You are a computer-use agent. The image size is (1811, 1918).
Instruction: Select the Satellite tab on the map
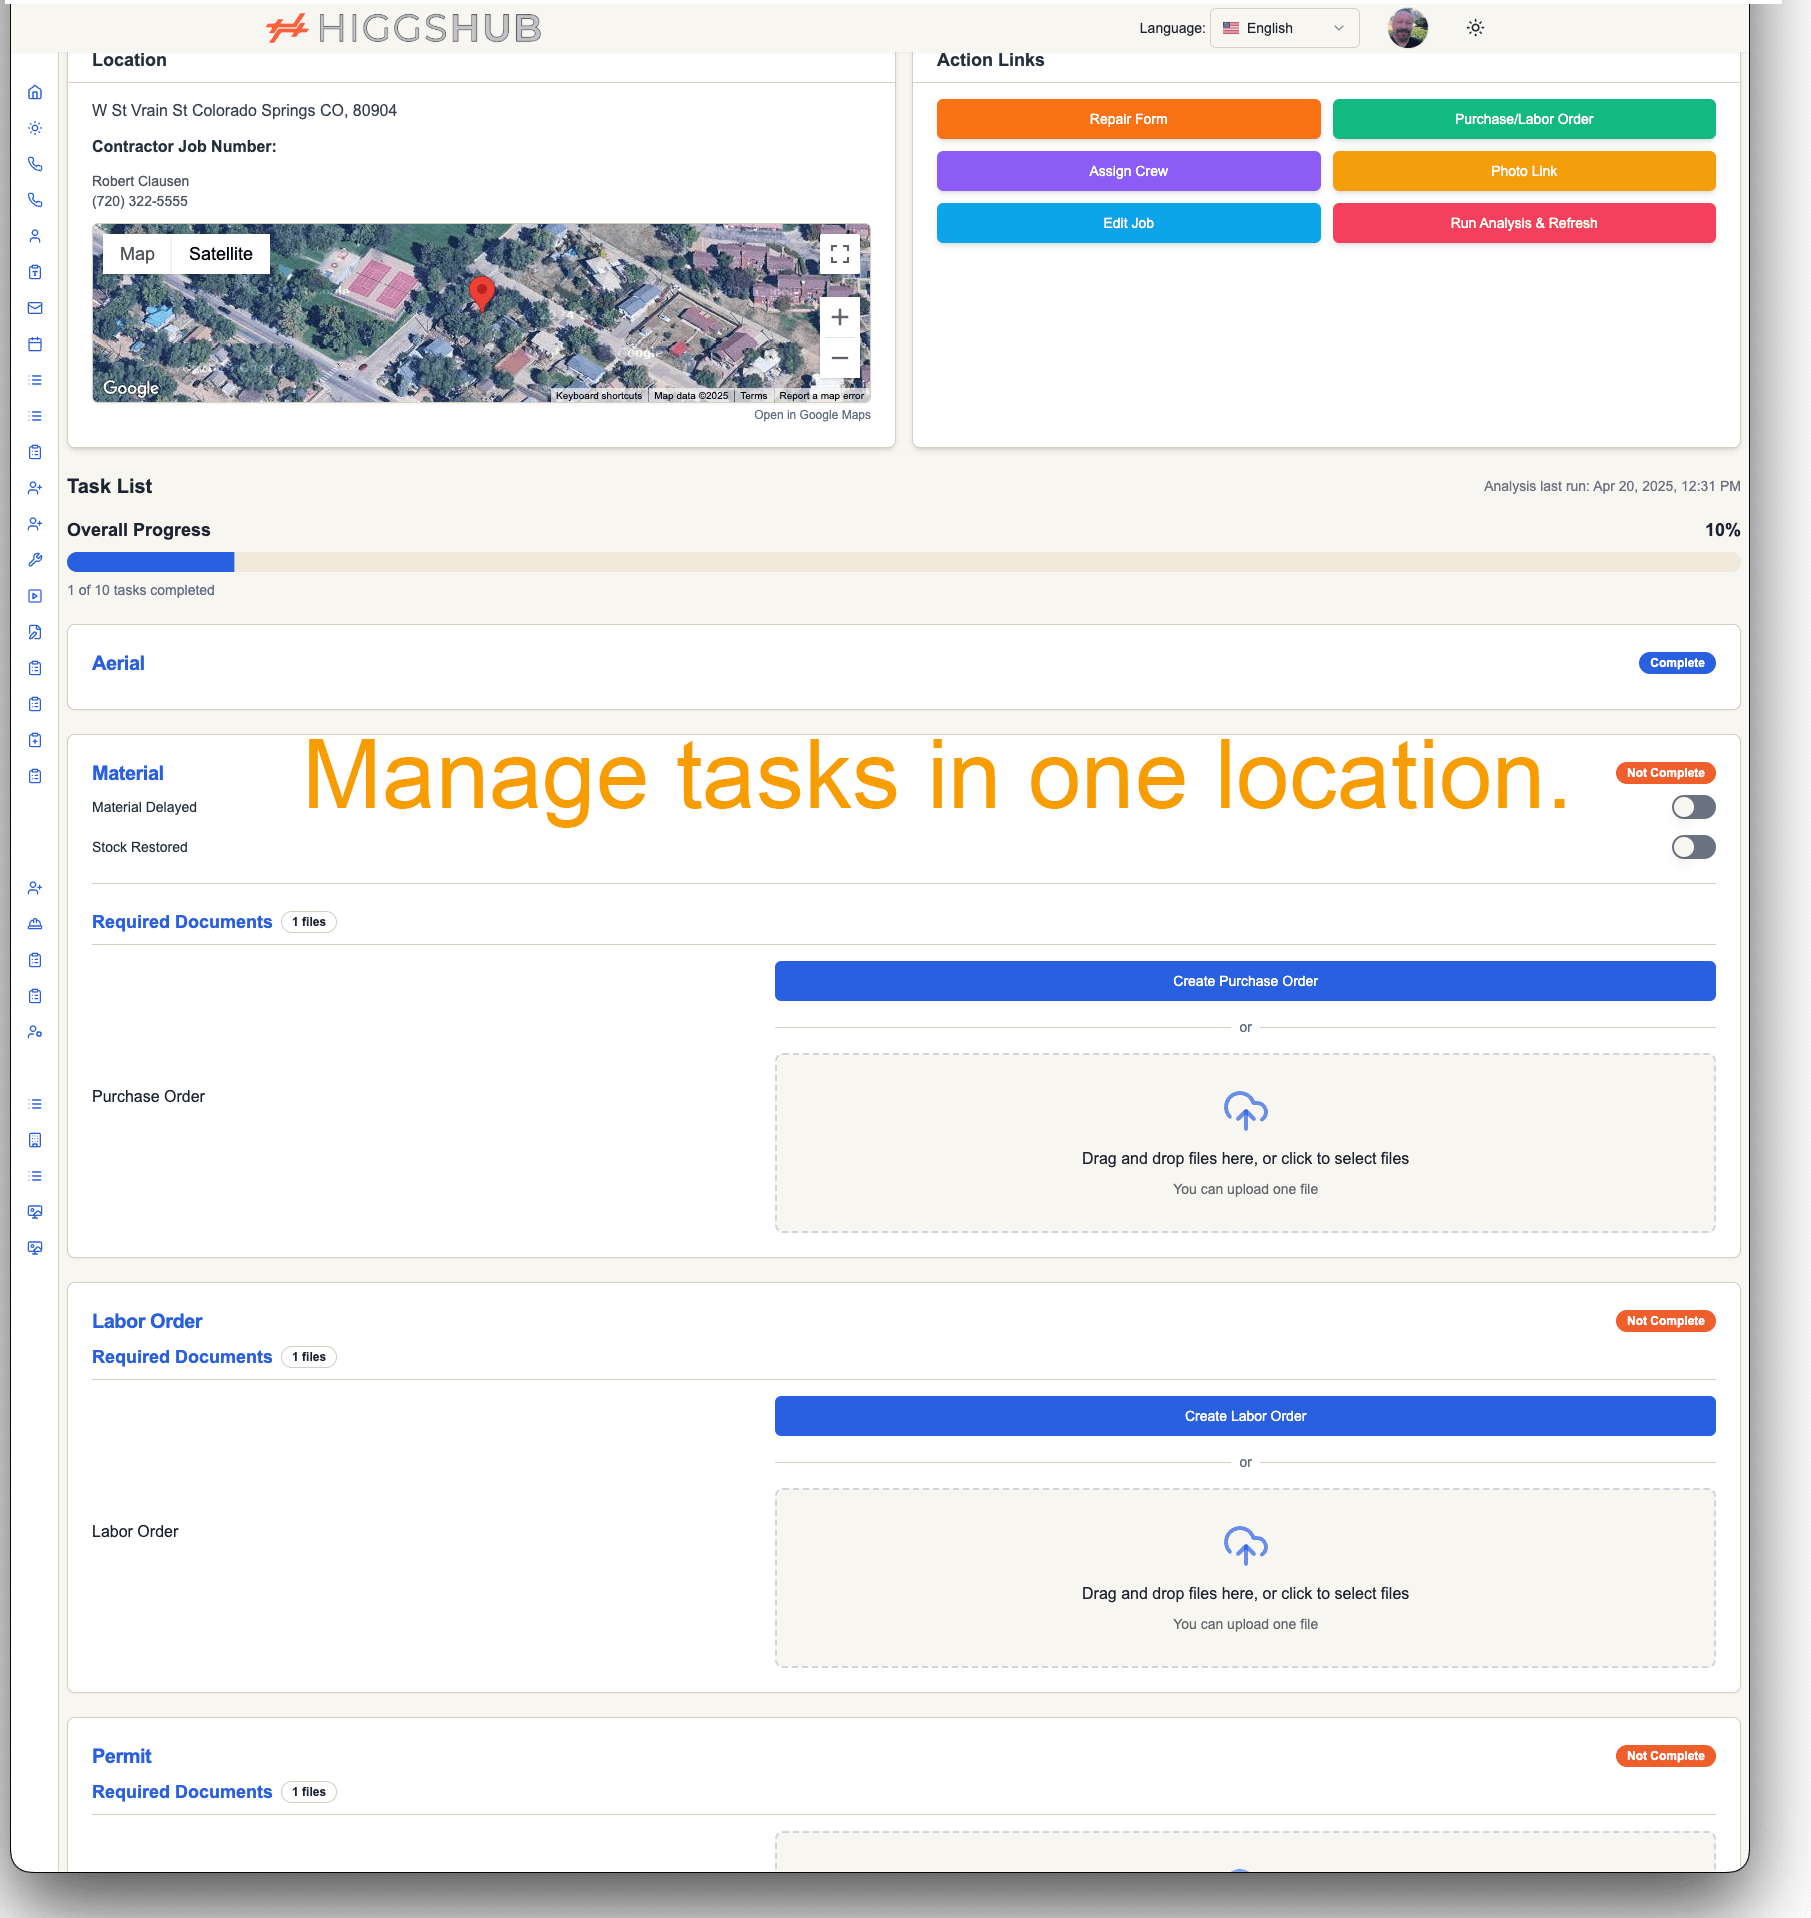click(x=220, y=253)
